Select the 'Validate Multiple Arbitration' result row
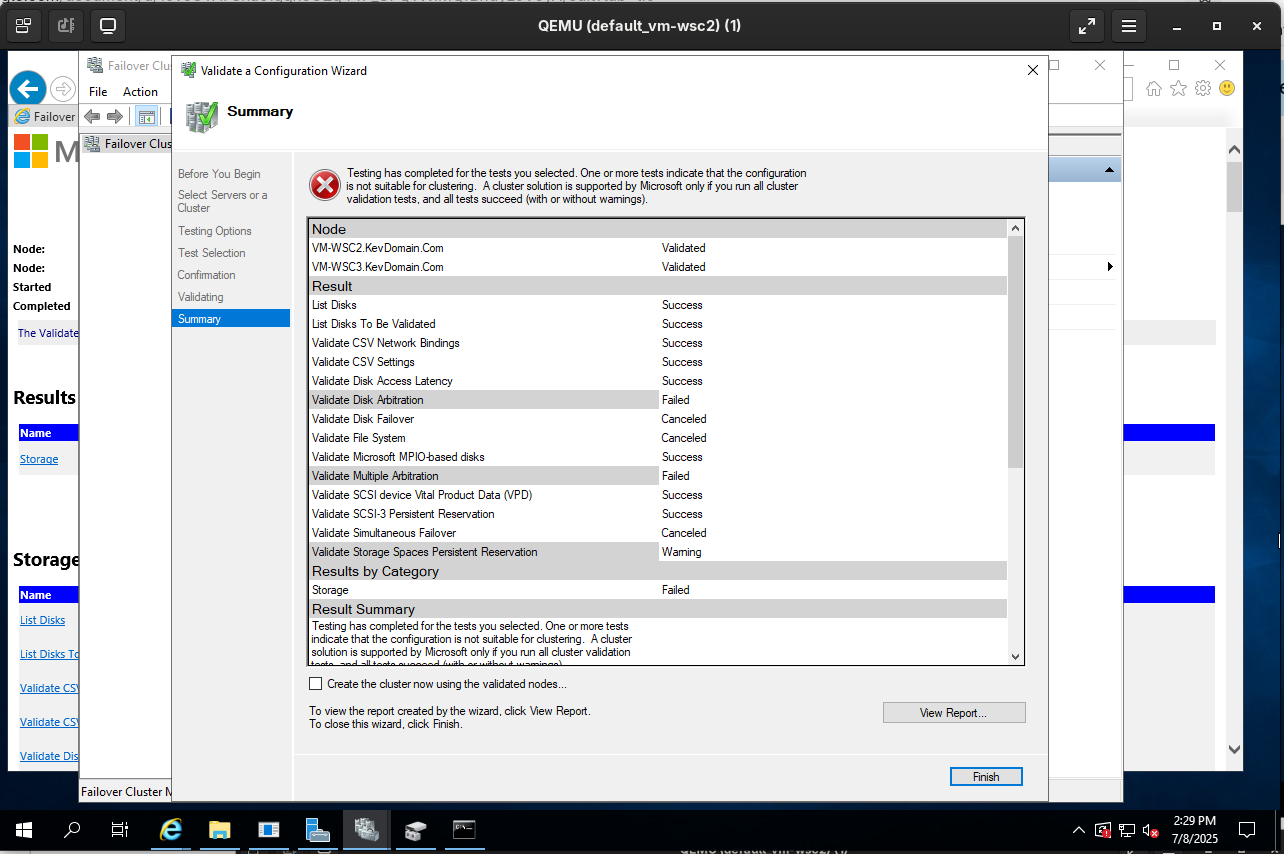 (x=658, y=476)
